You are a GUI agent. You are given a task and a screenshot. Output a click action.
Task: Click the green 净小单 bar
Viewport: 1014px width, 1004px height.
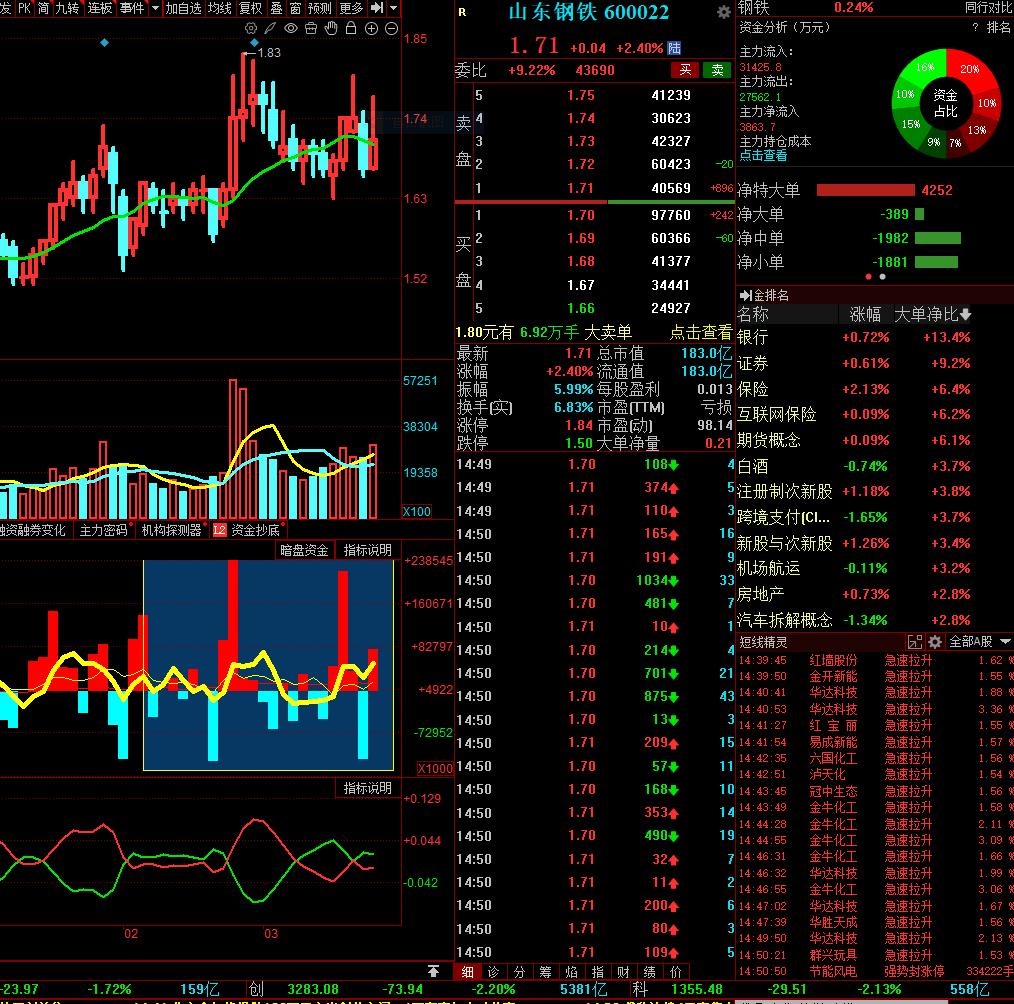click(x=936, y=262)
